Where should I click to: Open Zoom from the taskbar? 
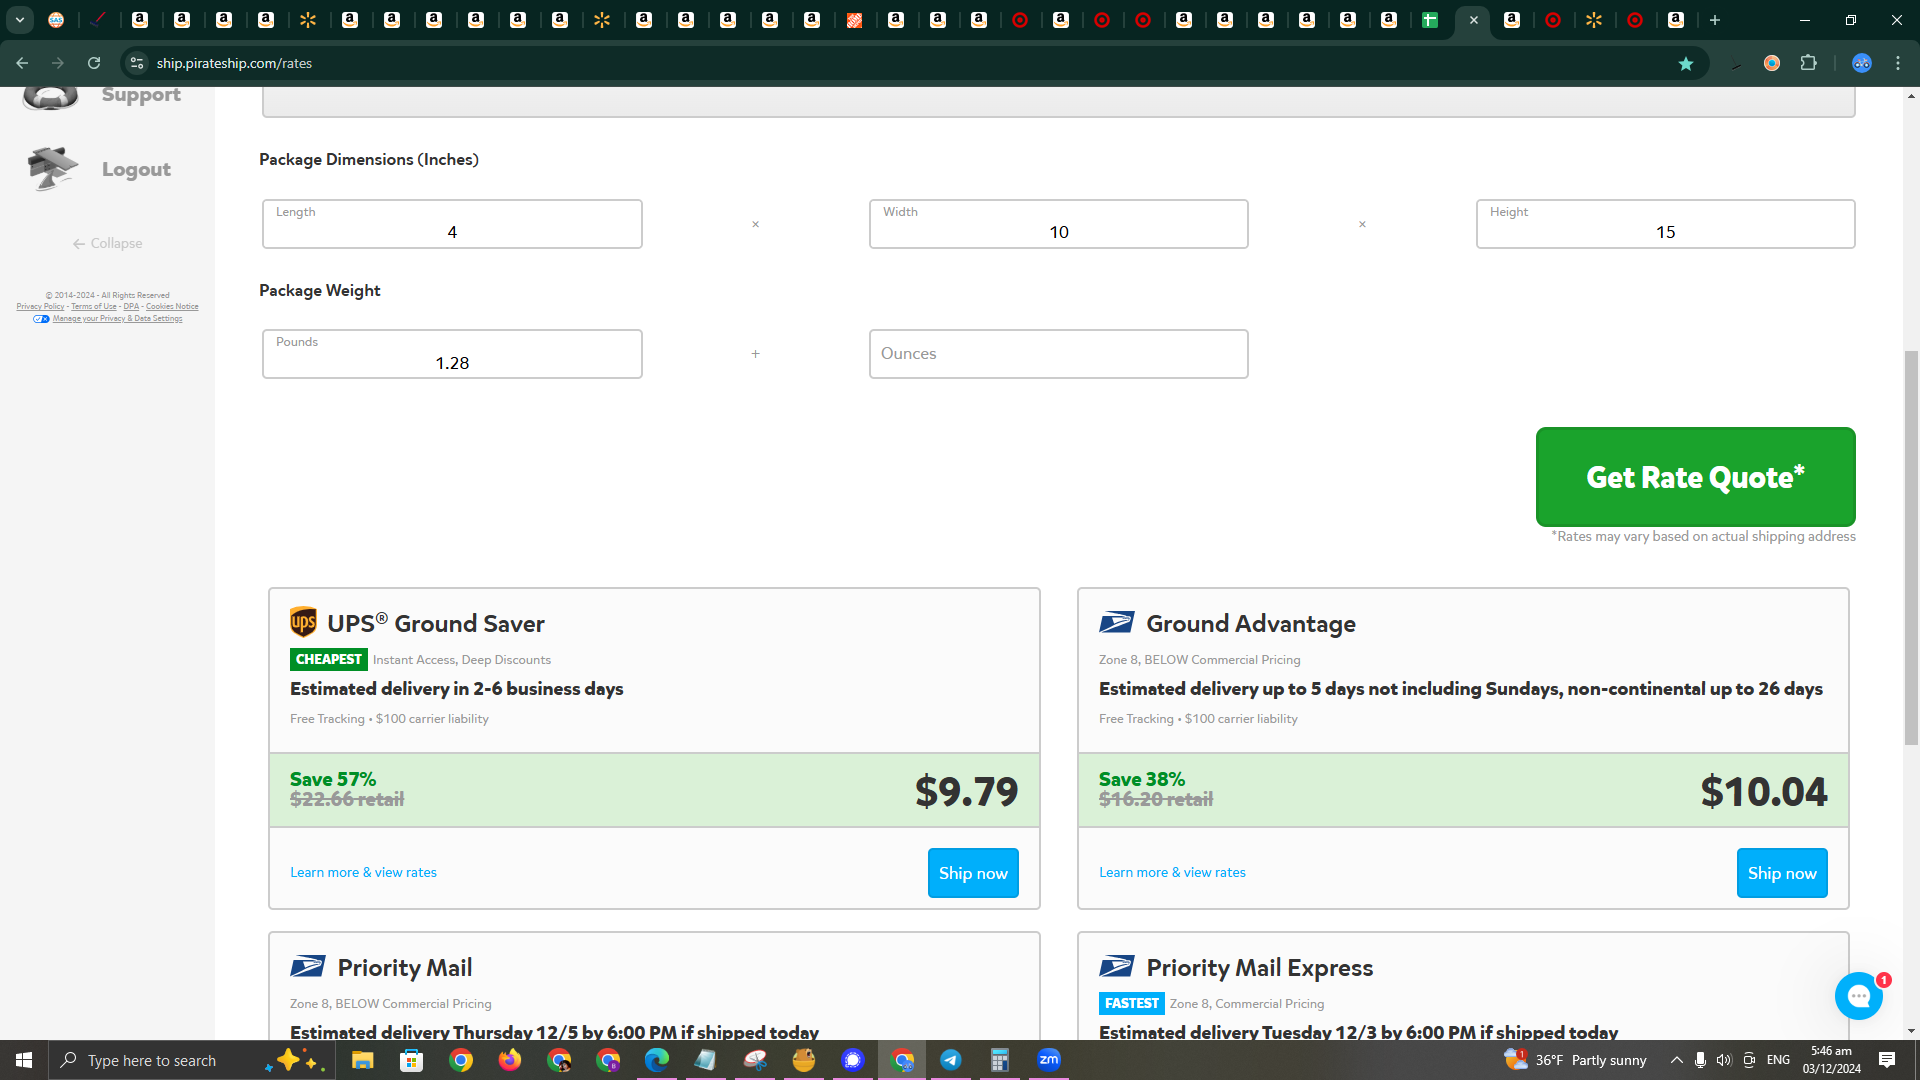(1049, 1060)
